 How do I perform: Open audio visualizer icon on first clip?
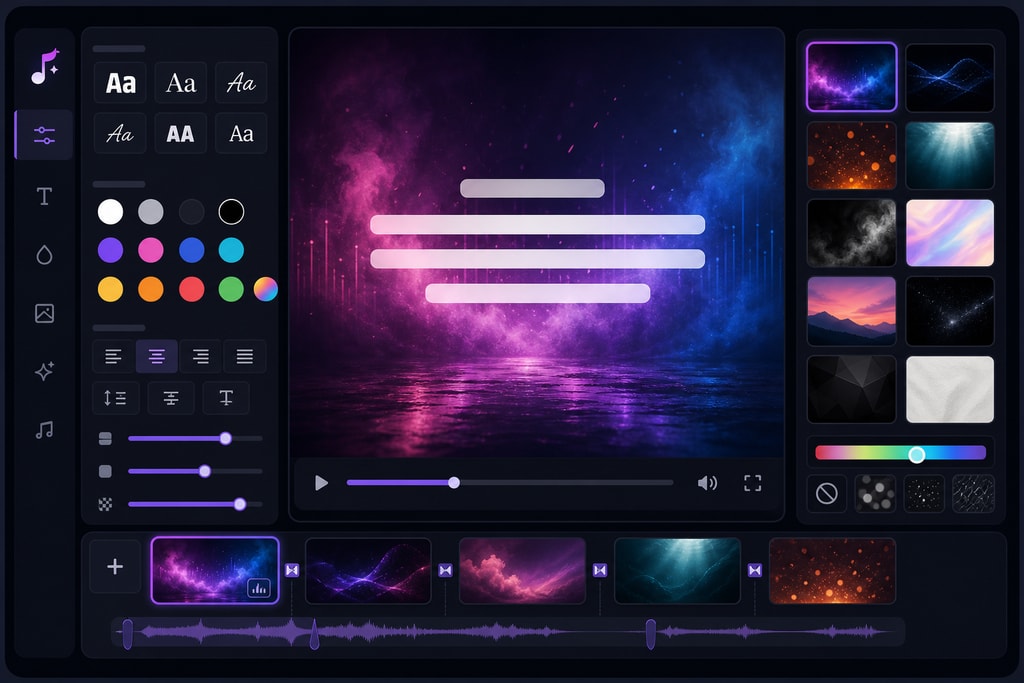click(259, 588)
